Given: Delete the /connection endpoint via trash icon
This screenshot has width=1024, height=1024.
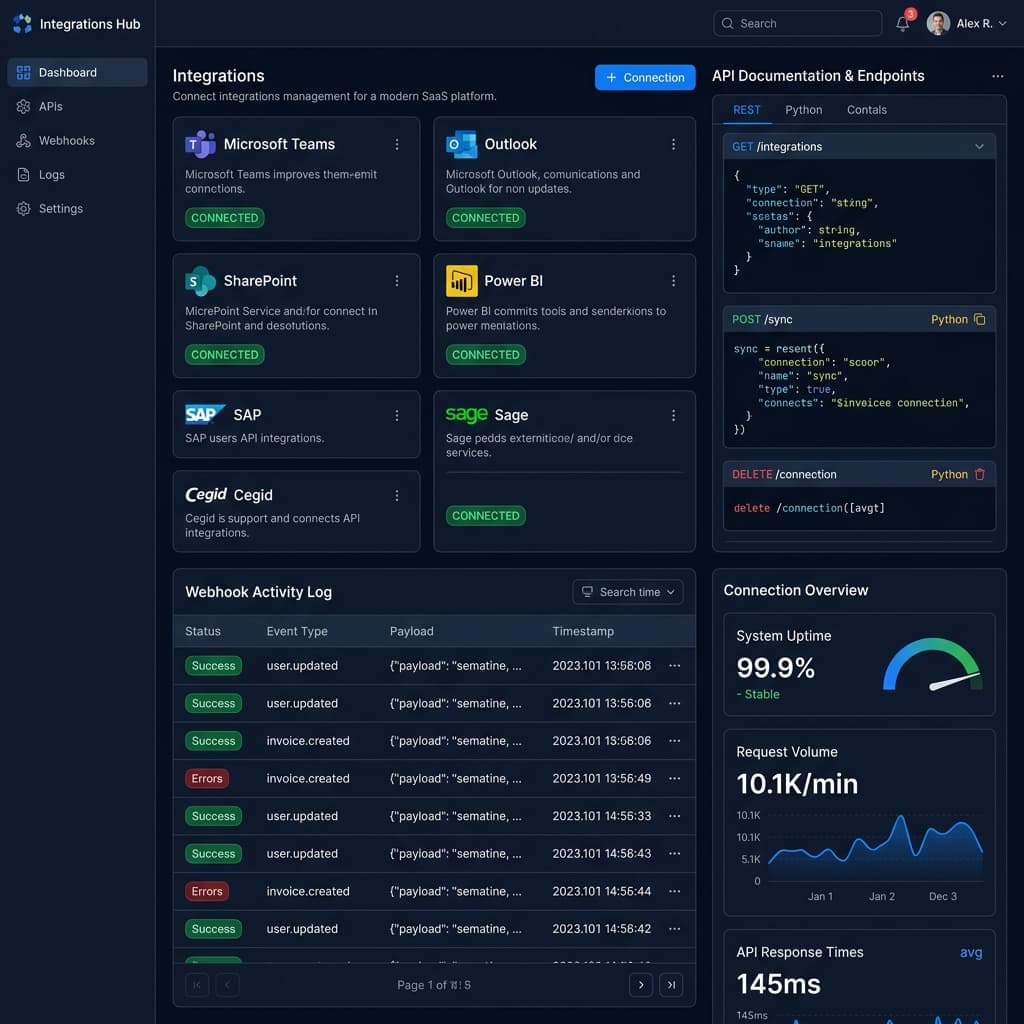Looking at the screenshot, I should (x=981, y=474).
